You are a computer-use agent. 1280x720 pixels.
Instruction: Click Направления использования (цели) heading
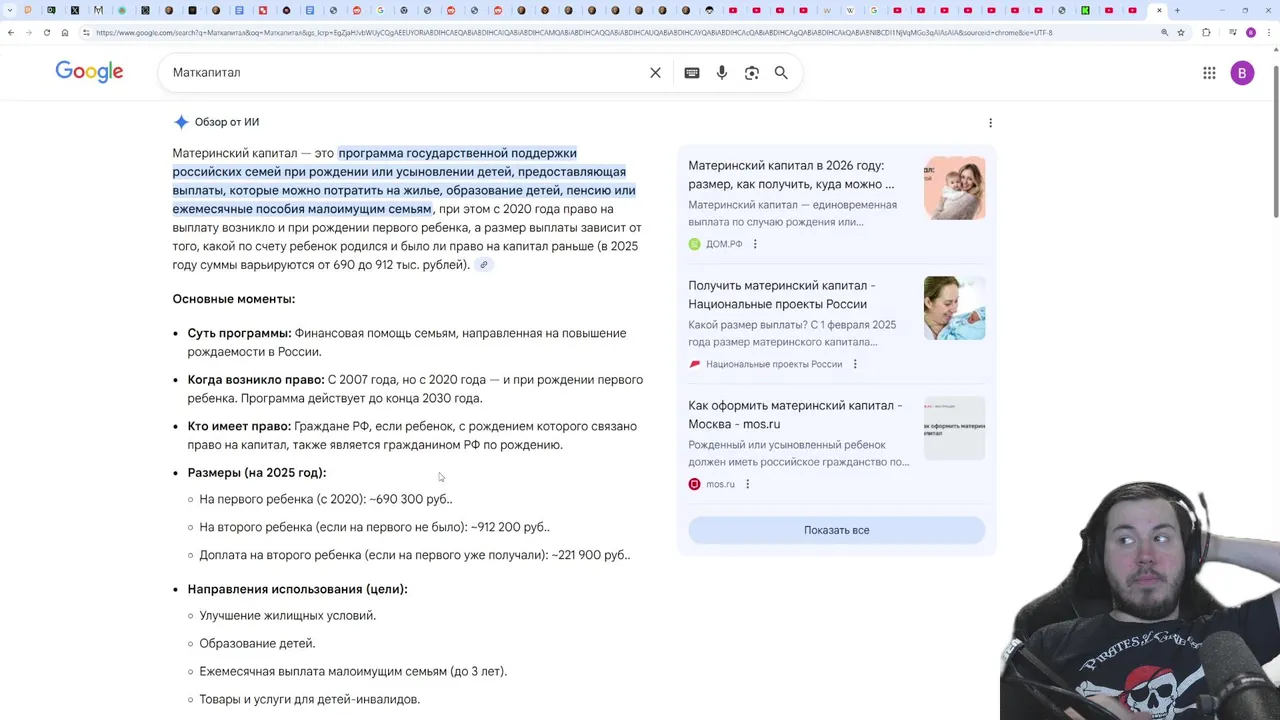297,589
